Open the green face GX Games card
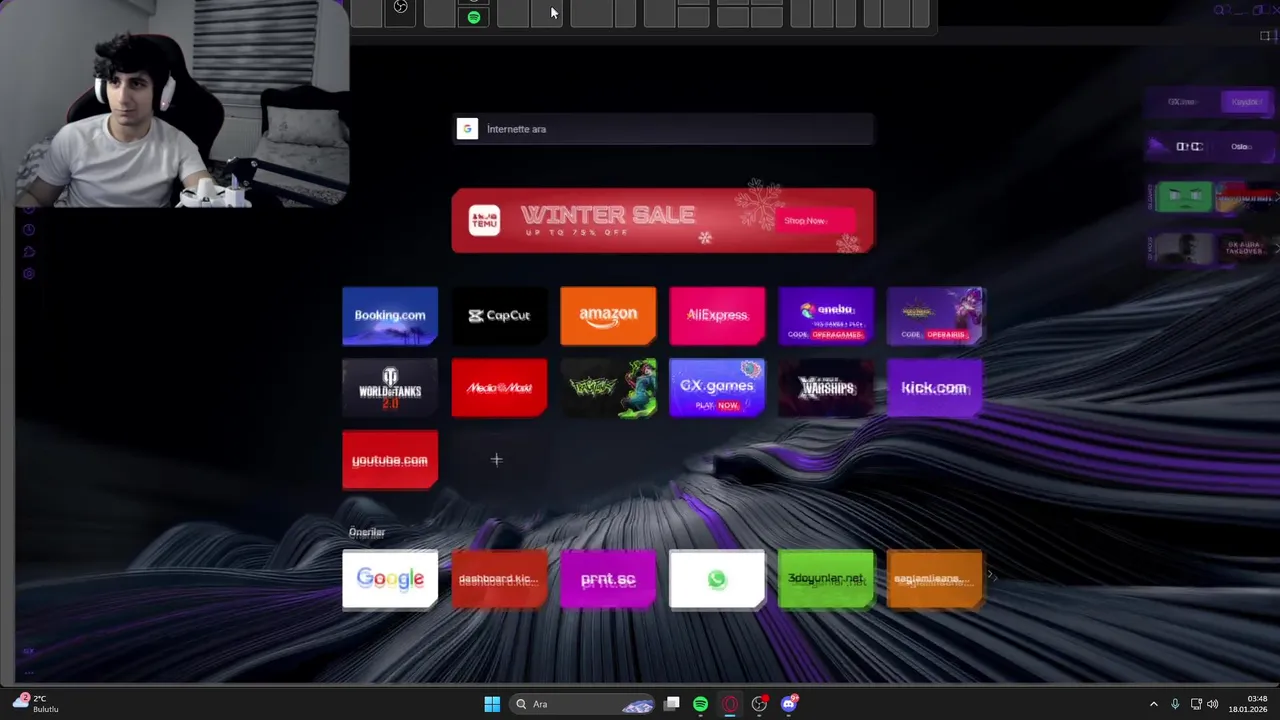 pyautogui.click(x=1184, y=197)
